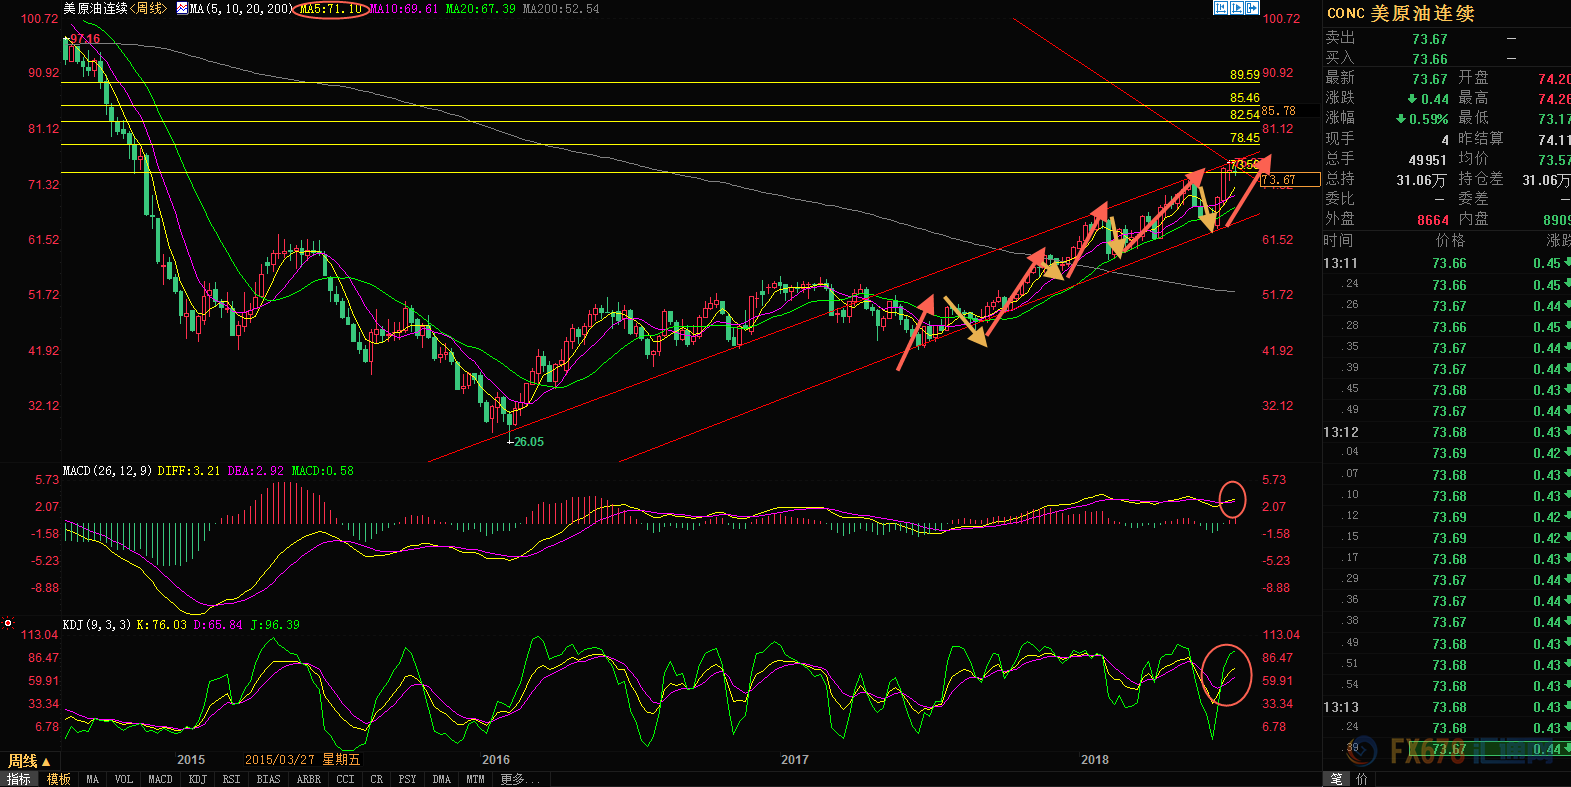Viewport: 1571px width, 787px height.
Task: Toggle the MACD indicator in bottom bar
Action: click(160, 779)
